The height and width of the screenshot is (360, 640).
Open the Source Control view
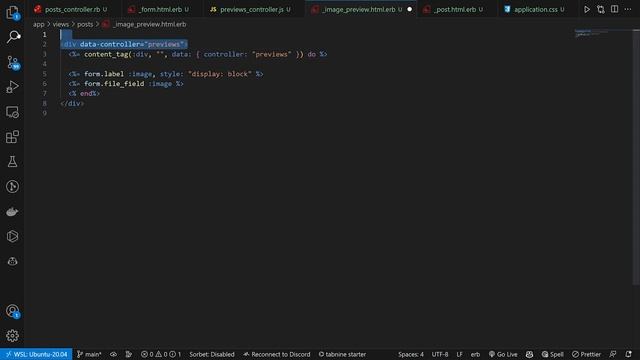click(12, 62)
